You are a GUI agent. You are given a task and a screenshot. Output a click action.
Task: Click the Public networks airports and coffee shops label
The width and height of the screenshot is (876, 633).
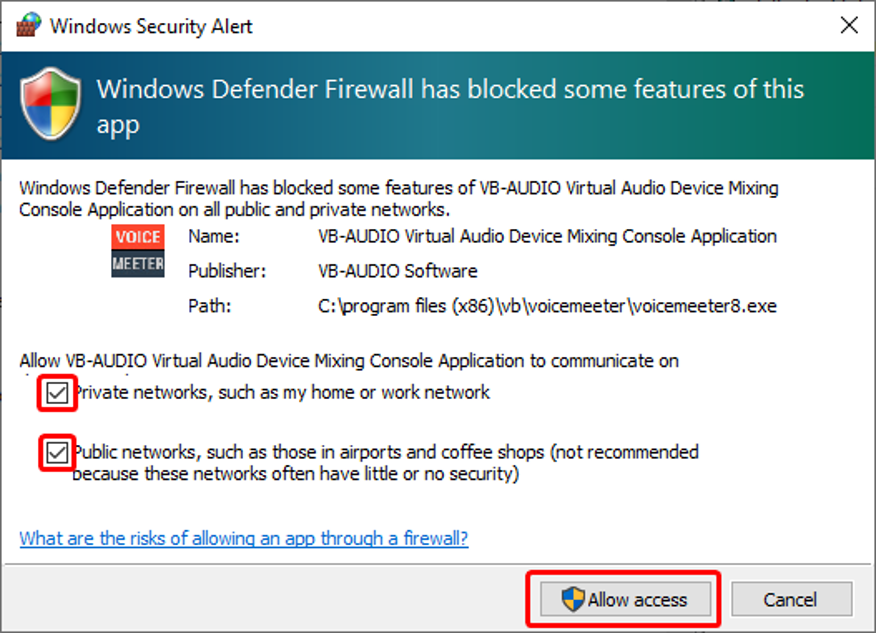[x=385, y=463]
